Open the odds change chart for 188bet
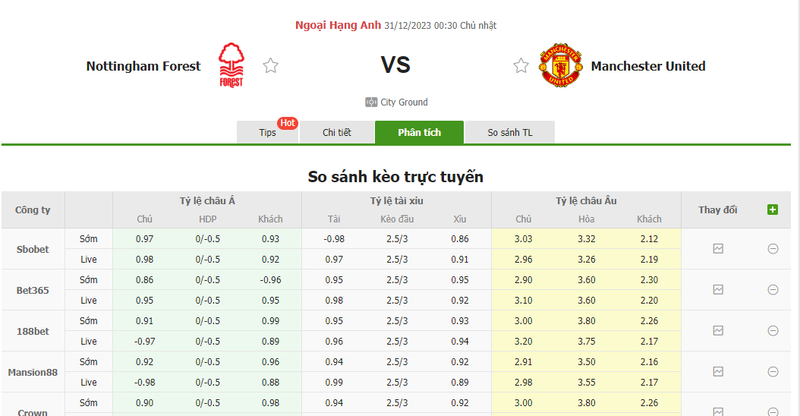Viewport: 800px width, 416px height. [x=718, y=330]
